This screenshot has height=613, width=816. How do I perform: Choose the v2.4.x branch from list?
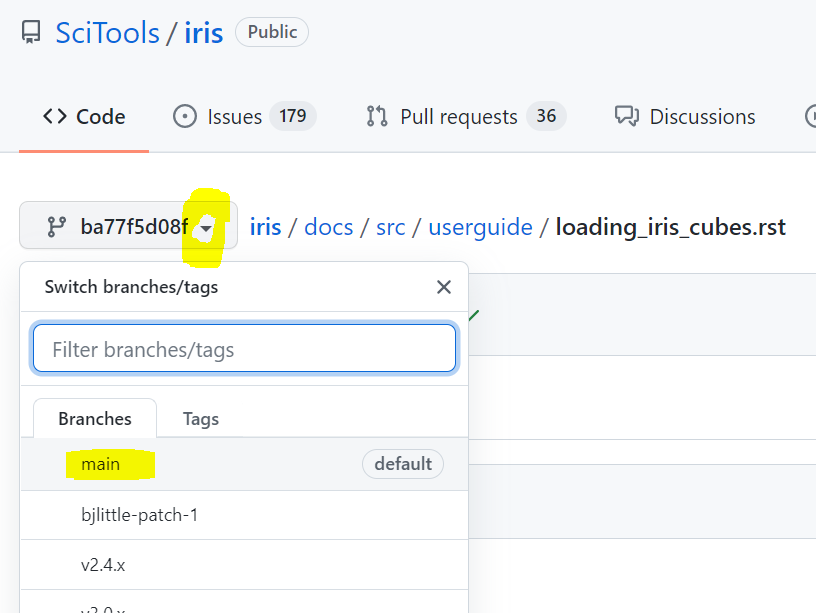[x=103, y=565]
